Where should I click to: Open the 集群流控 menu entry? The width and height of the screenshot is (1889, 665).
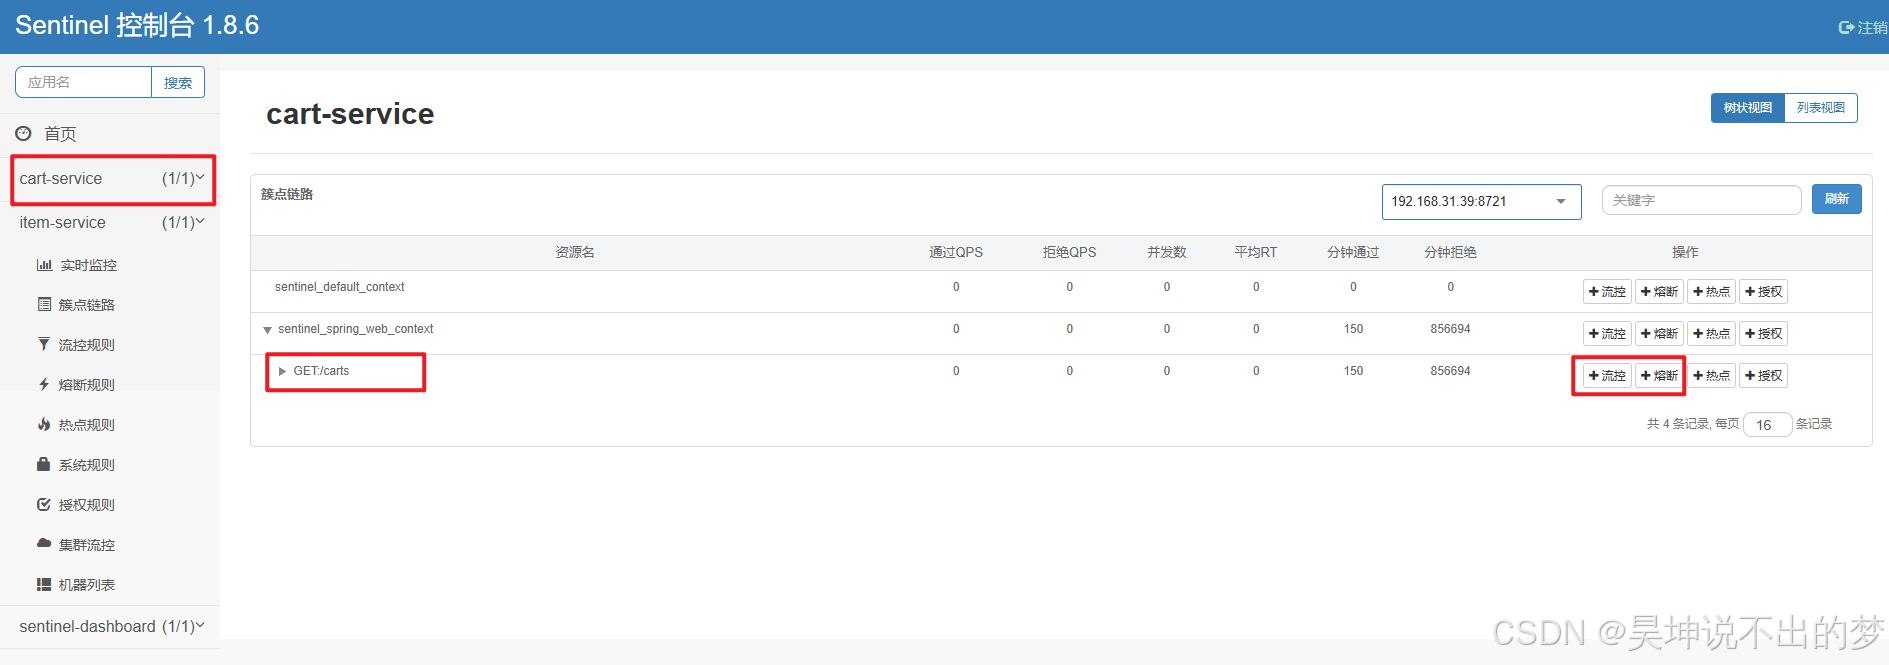pyautogui.click(x=86, y=545)
